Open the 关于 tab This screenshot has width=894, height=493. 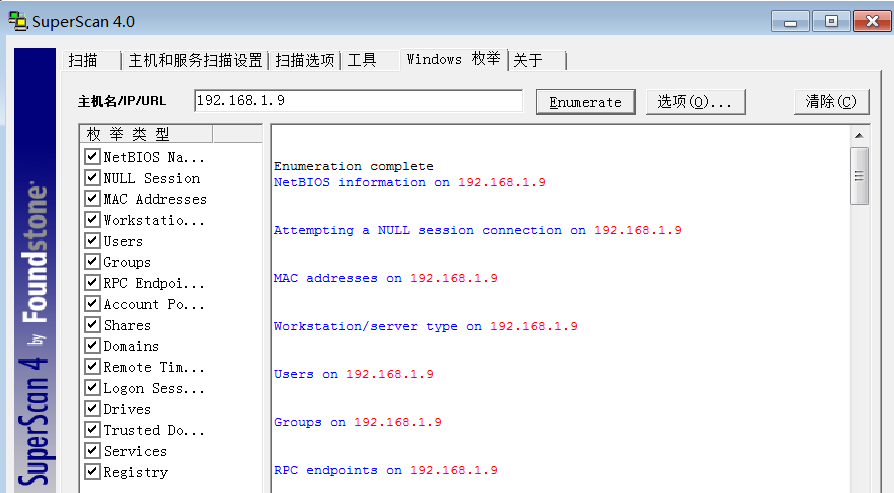[x=537, y=60]
